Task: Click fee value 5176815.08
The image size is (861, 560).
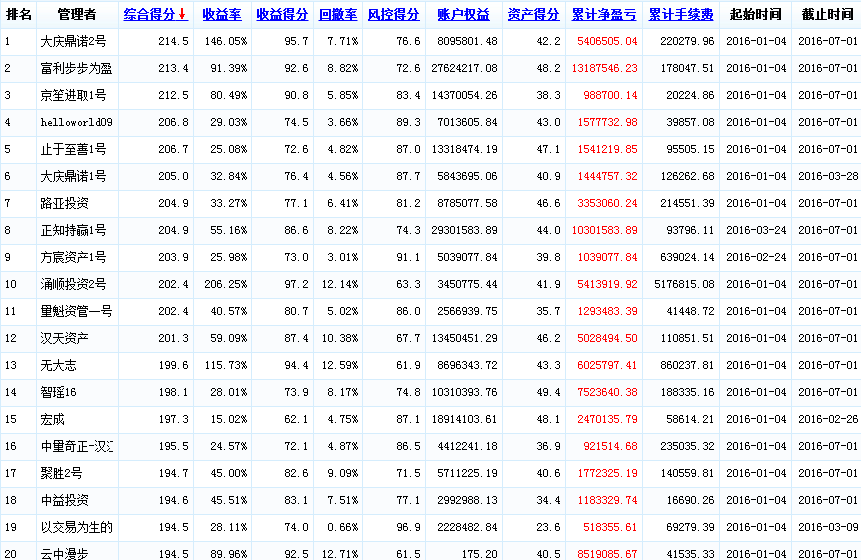Action: coord(684,284)
